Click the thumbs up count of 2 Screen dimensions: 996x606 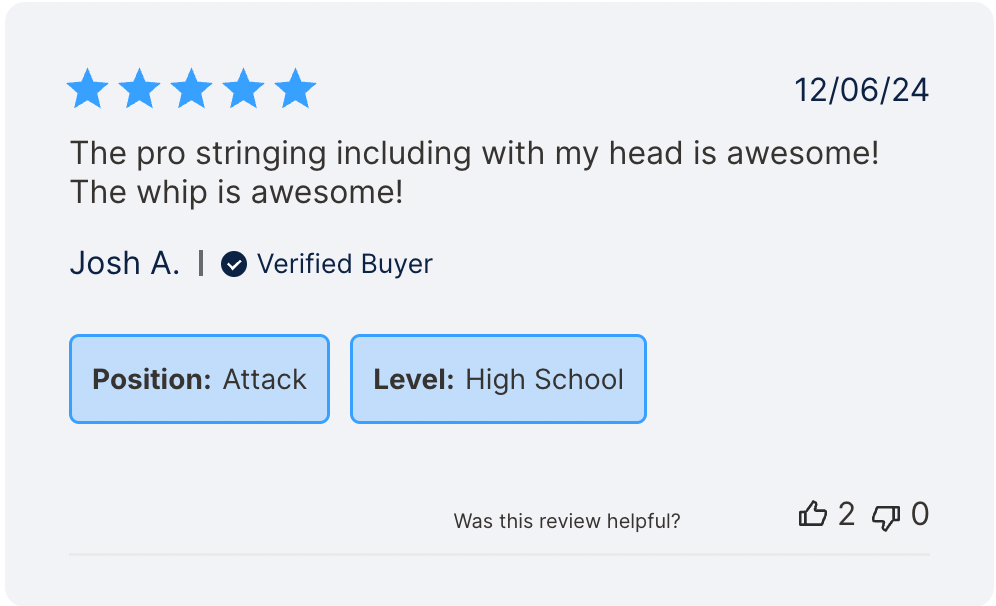click(847, 515)
